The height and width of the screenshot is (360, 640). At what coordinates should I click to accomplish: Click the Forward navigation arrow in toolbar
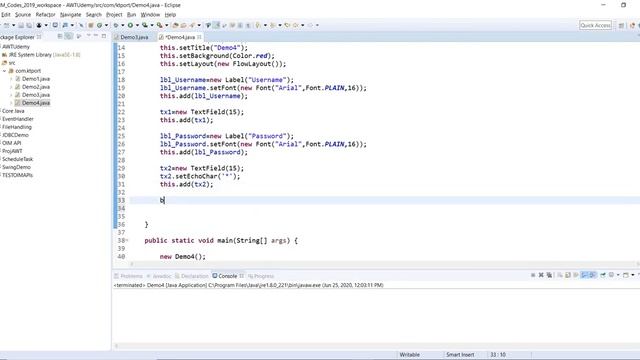click(310, 25)
